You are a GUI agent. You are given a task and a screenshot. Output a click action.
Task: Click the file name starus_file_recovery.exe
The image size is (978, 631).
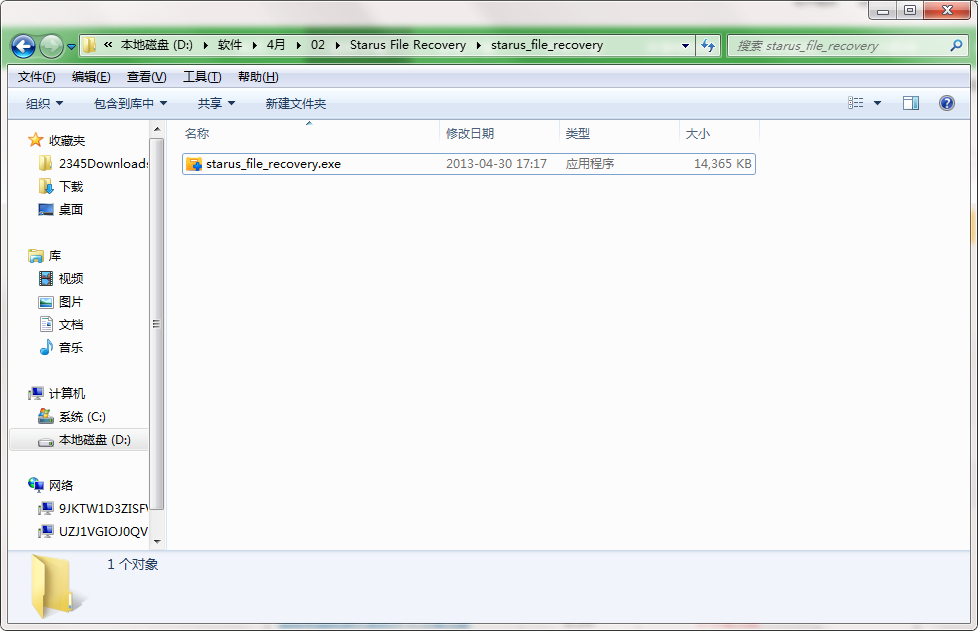click(x=273, y=164)
